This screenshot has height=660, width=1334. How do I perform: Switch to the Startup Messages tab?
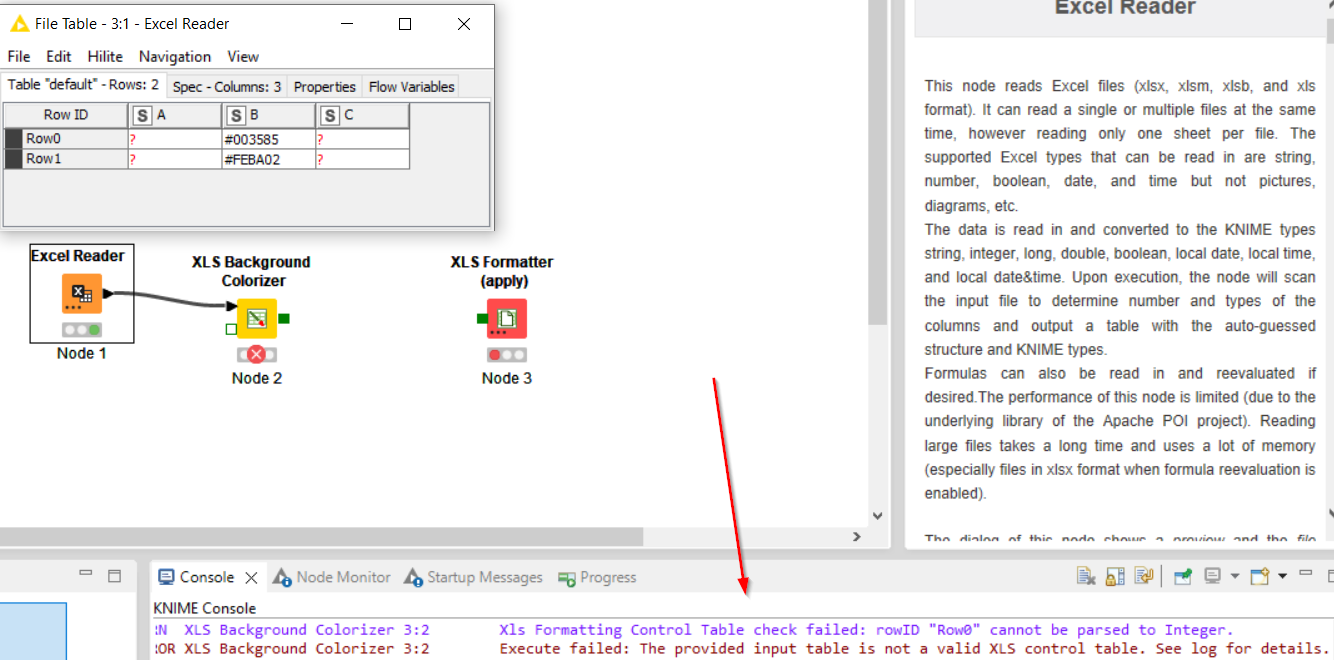pos(474,577)
